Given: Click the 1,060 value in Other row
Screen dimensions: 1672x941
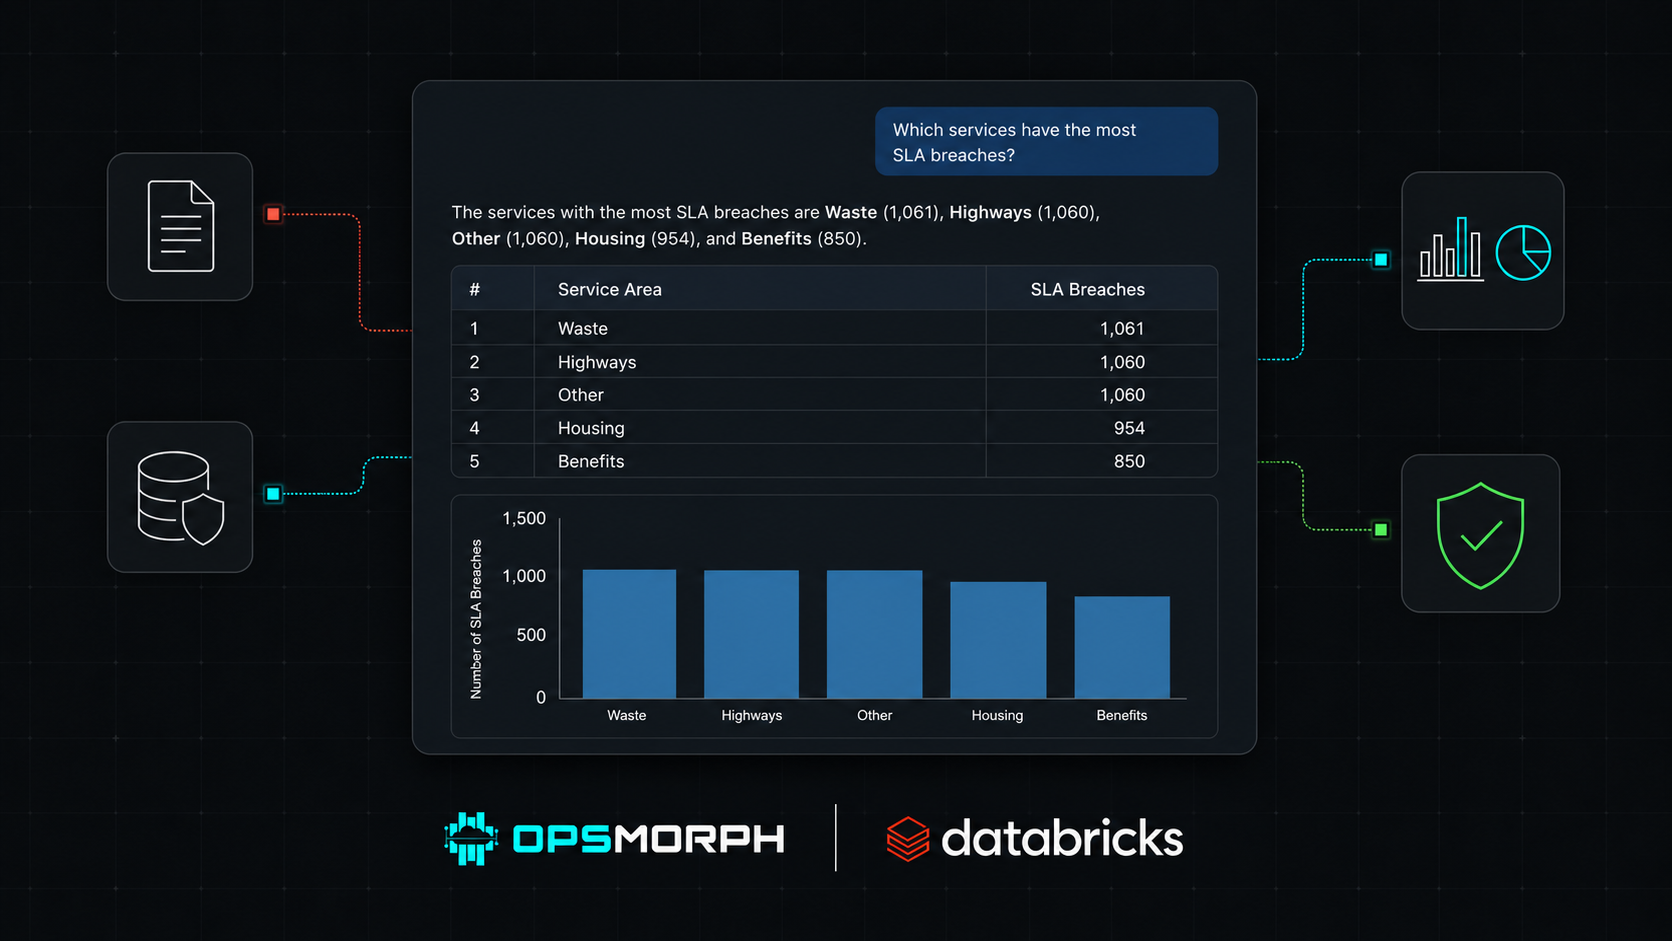Looking at the screenshot, I should click(1122, 395).
